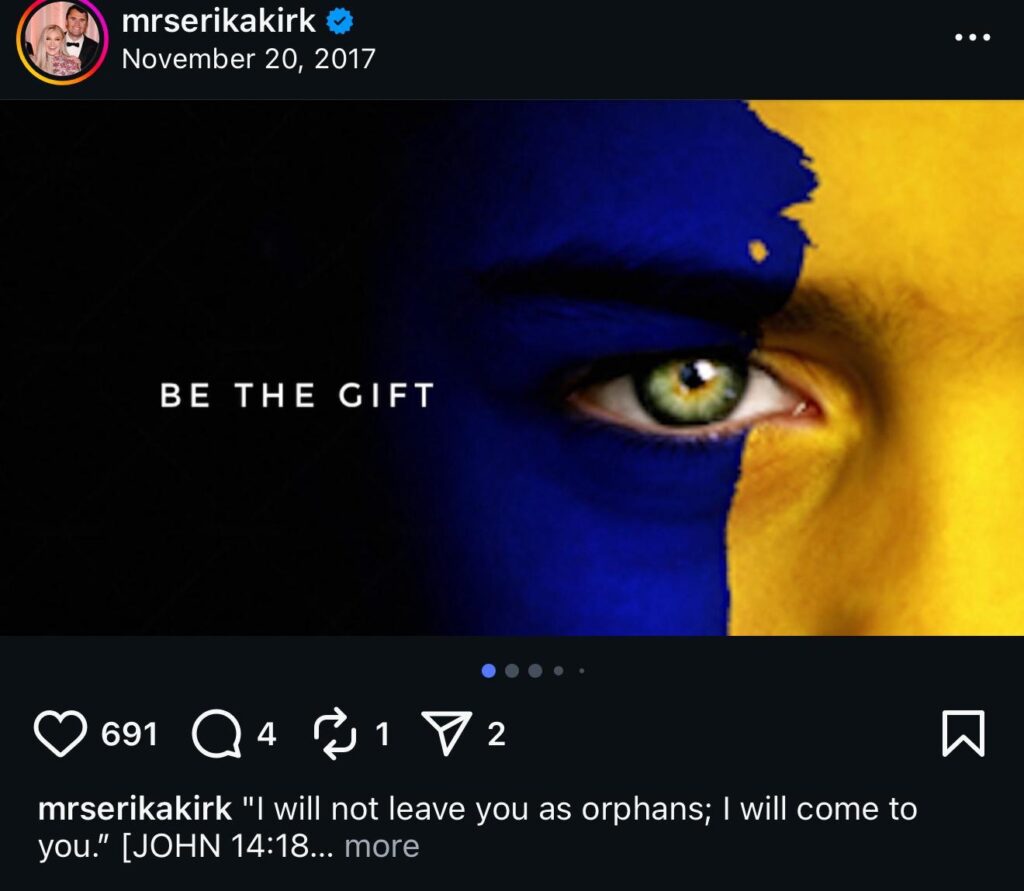Select the highlighted first carousel dot
The height and width of the screenshot is (891, 1024).
pyautogui.click(x=489, y=671)
